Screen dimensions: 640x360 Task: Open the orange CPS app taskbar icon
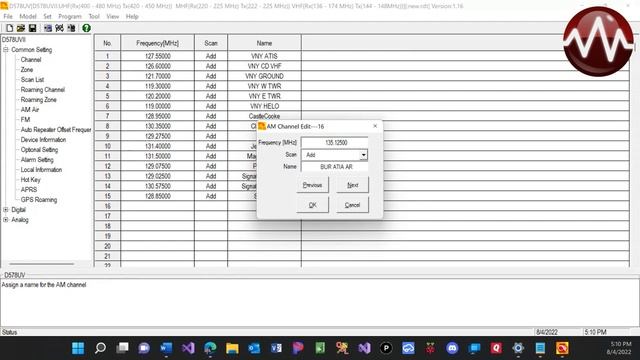562,348
